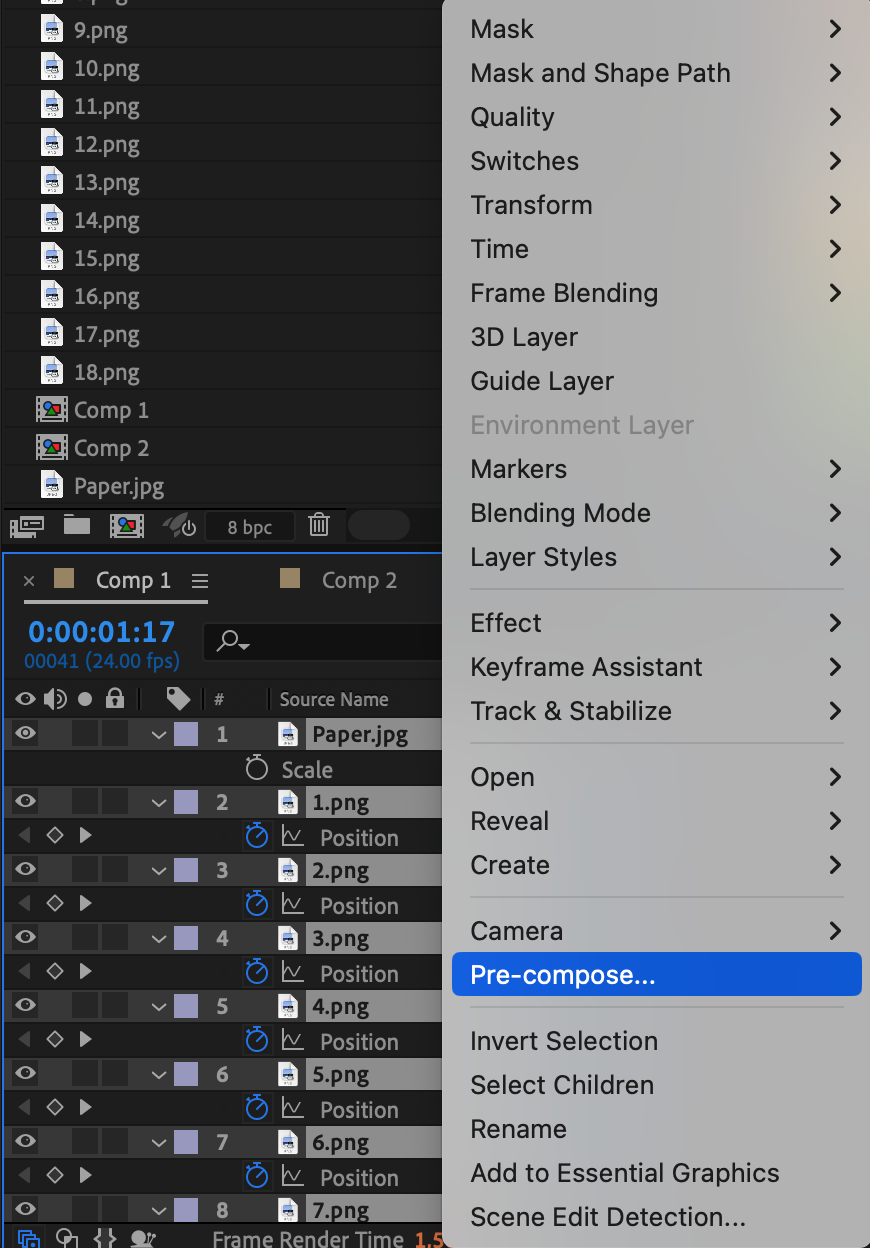The height and width of the screenshot is (1248, 870).
Task: Click the label color swatch of 6.png
Action: point(185,1142)
